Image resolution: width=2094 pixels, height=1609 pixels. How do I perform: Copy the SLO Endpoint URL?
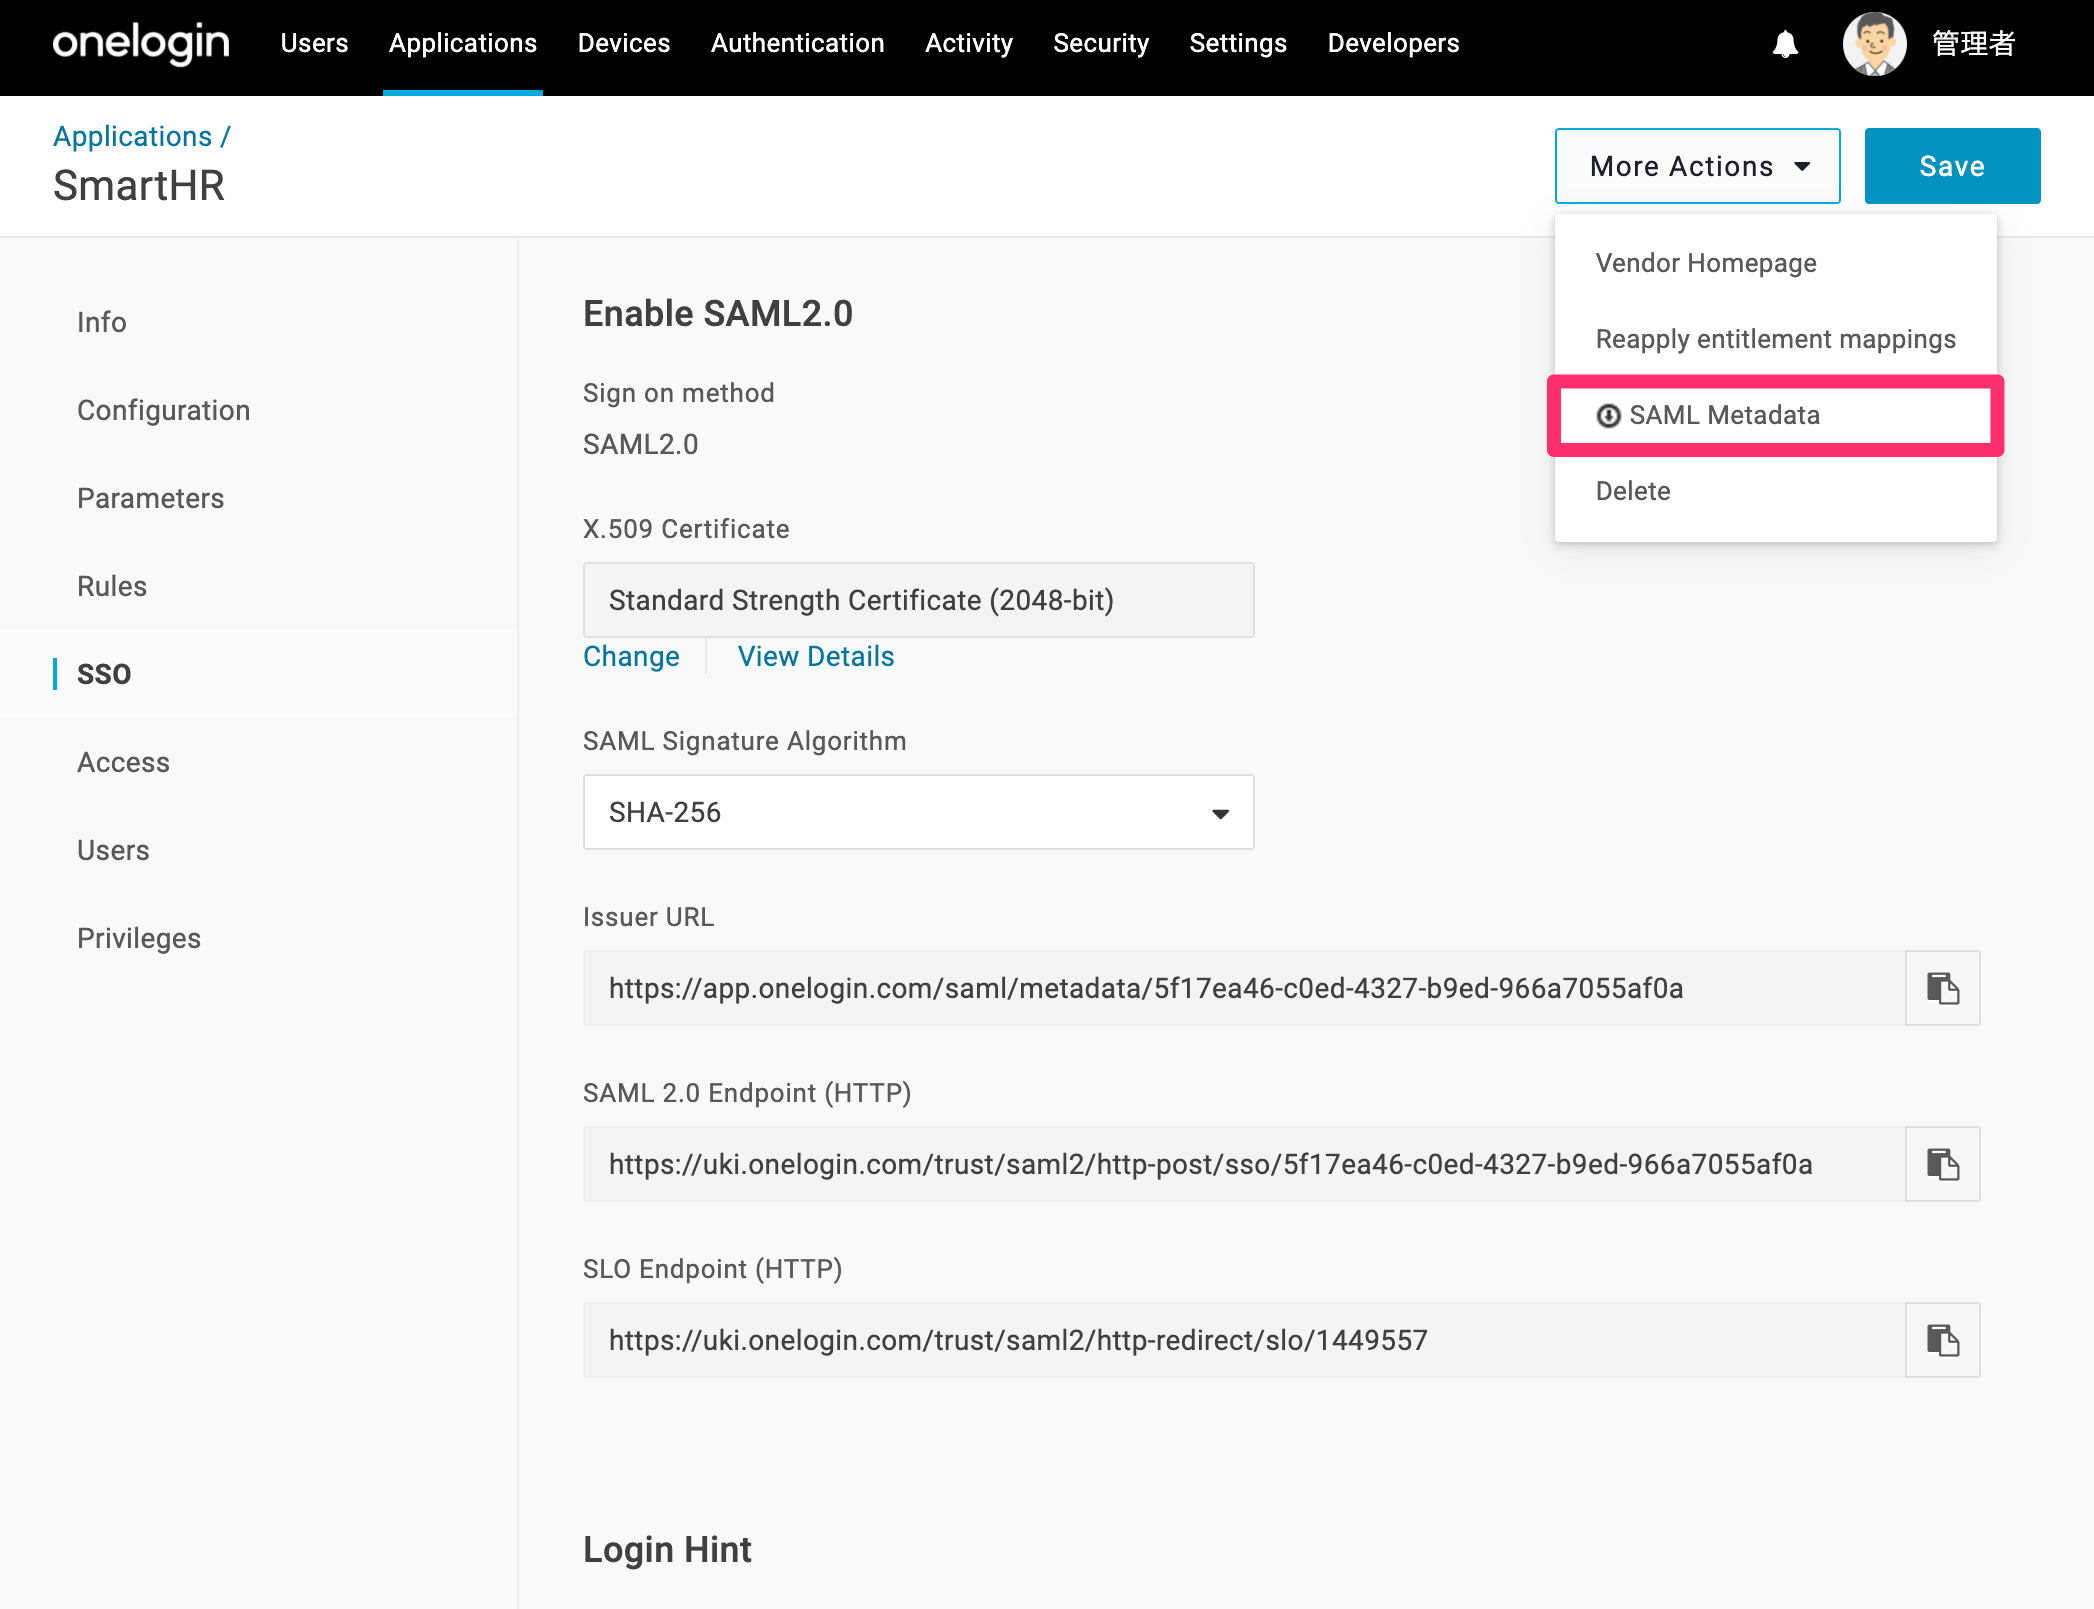click(1942, 1340)
